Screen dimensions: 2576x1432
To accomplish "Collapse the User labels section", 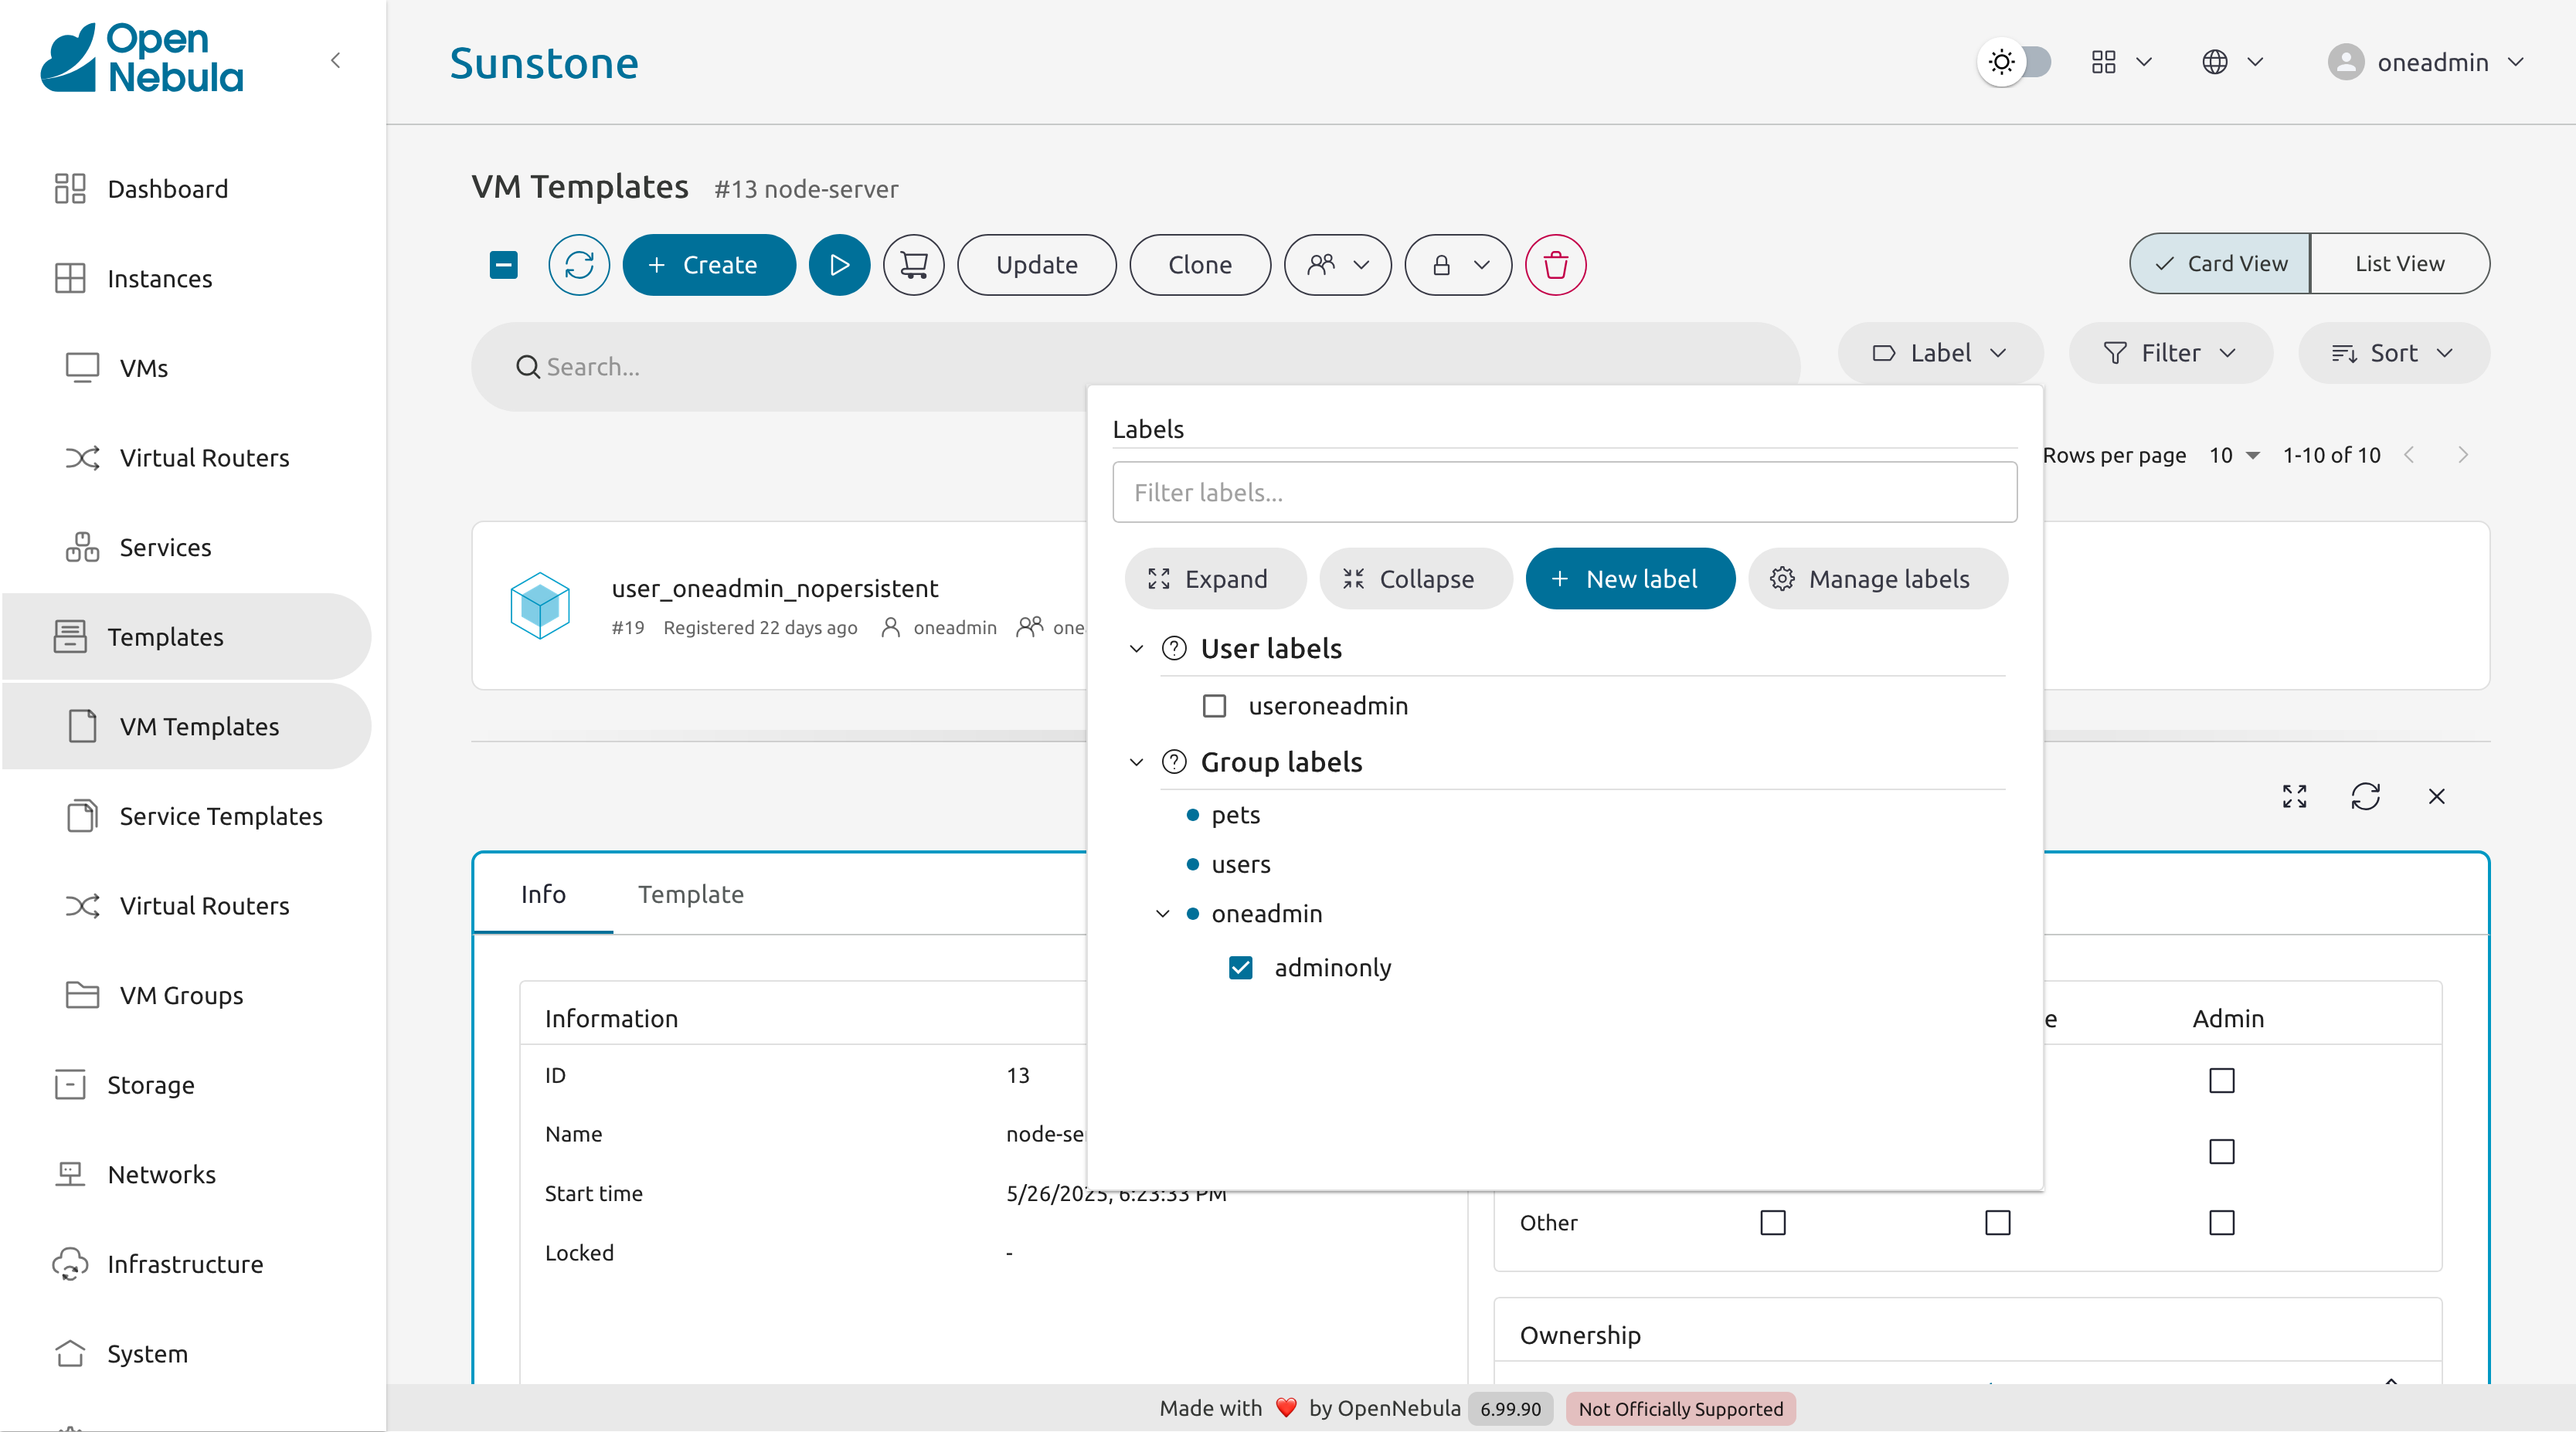I will (1136, 649).
